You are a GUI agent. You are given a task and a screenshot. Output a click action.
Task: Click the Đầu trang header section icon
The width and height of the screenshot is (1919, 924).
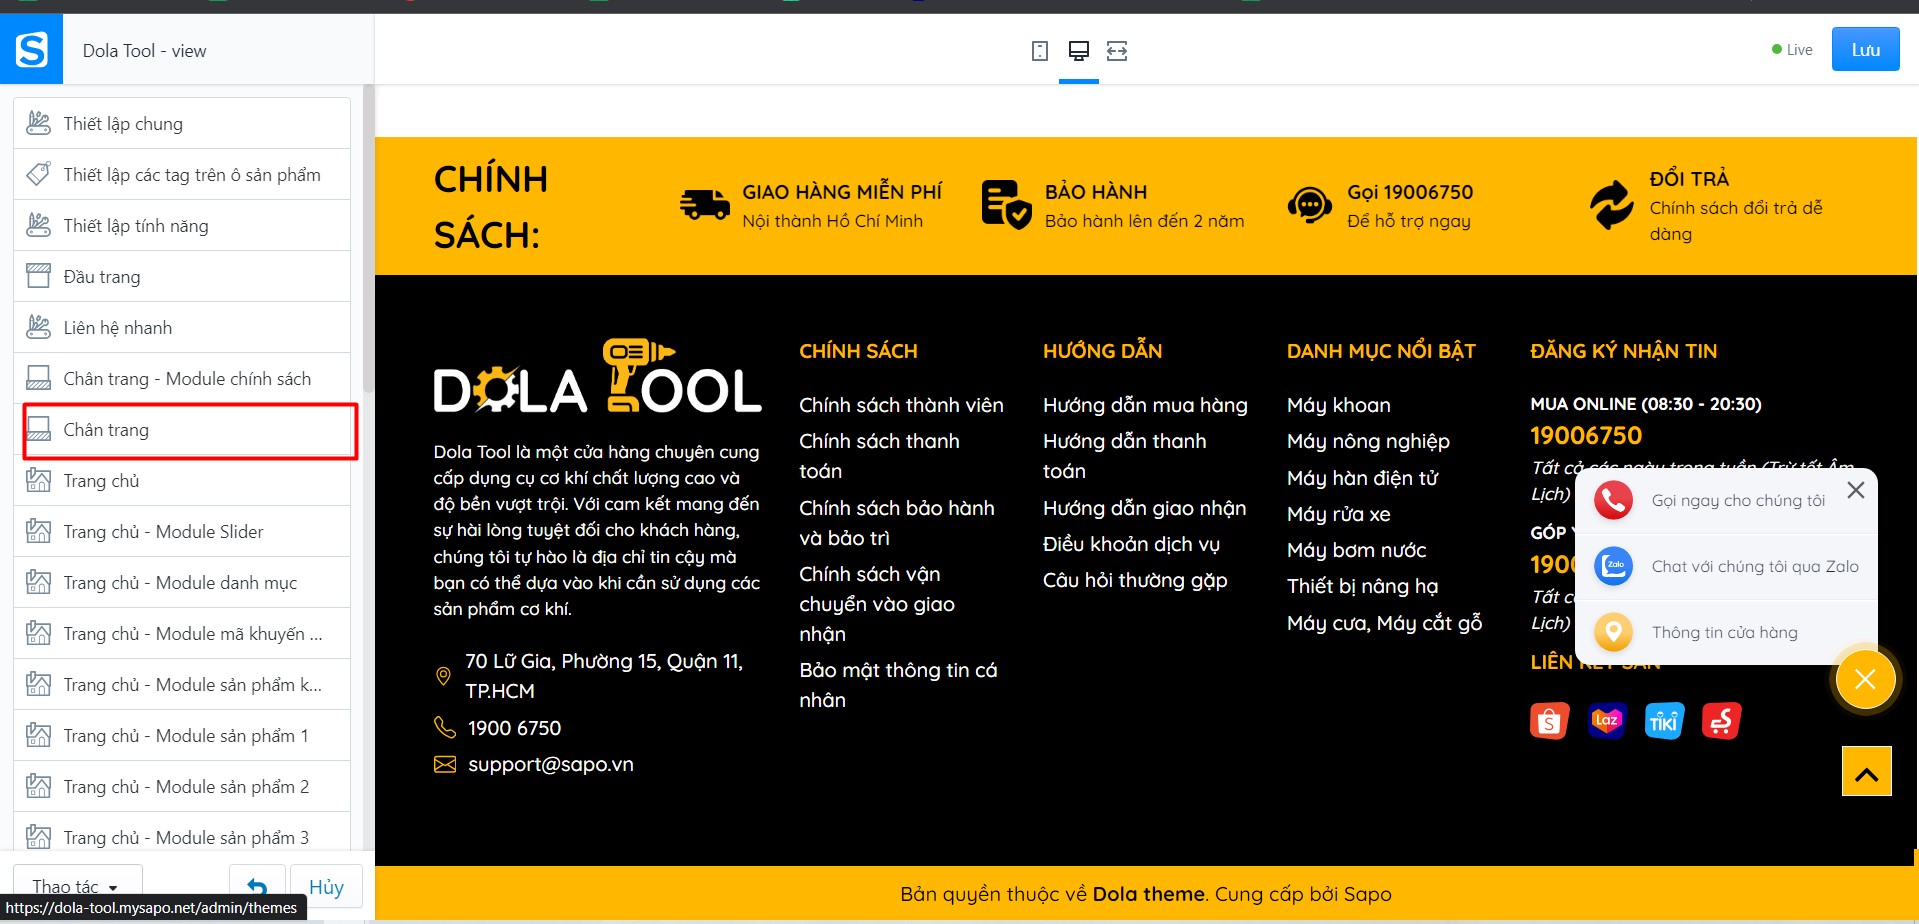pos(39,276)
